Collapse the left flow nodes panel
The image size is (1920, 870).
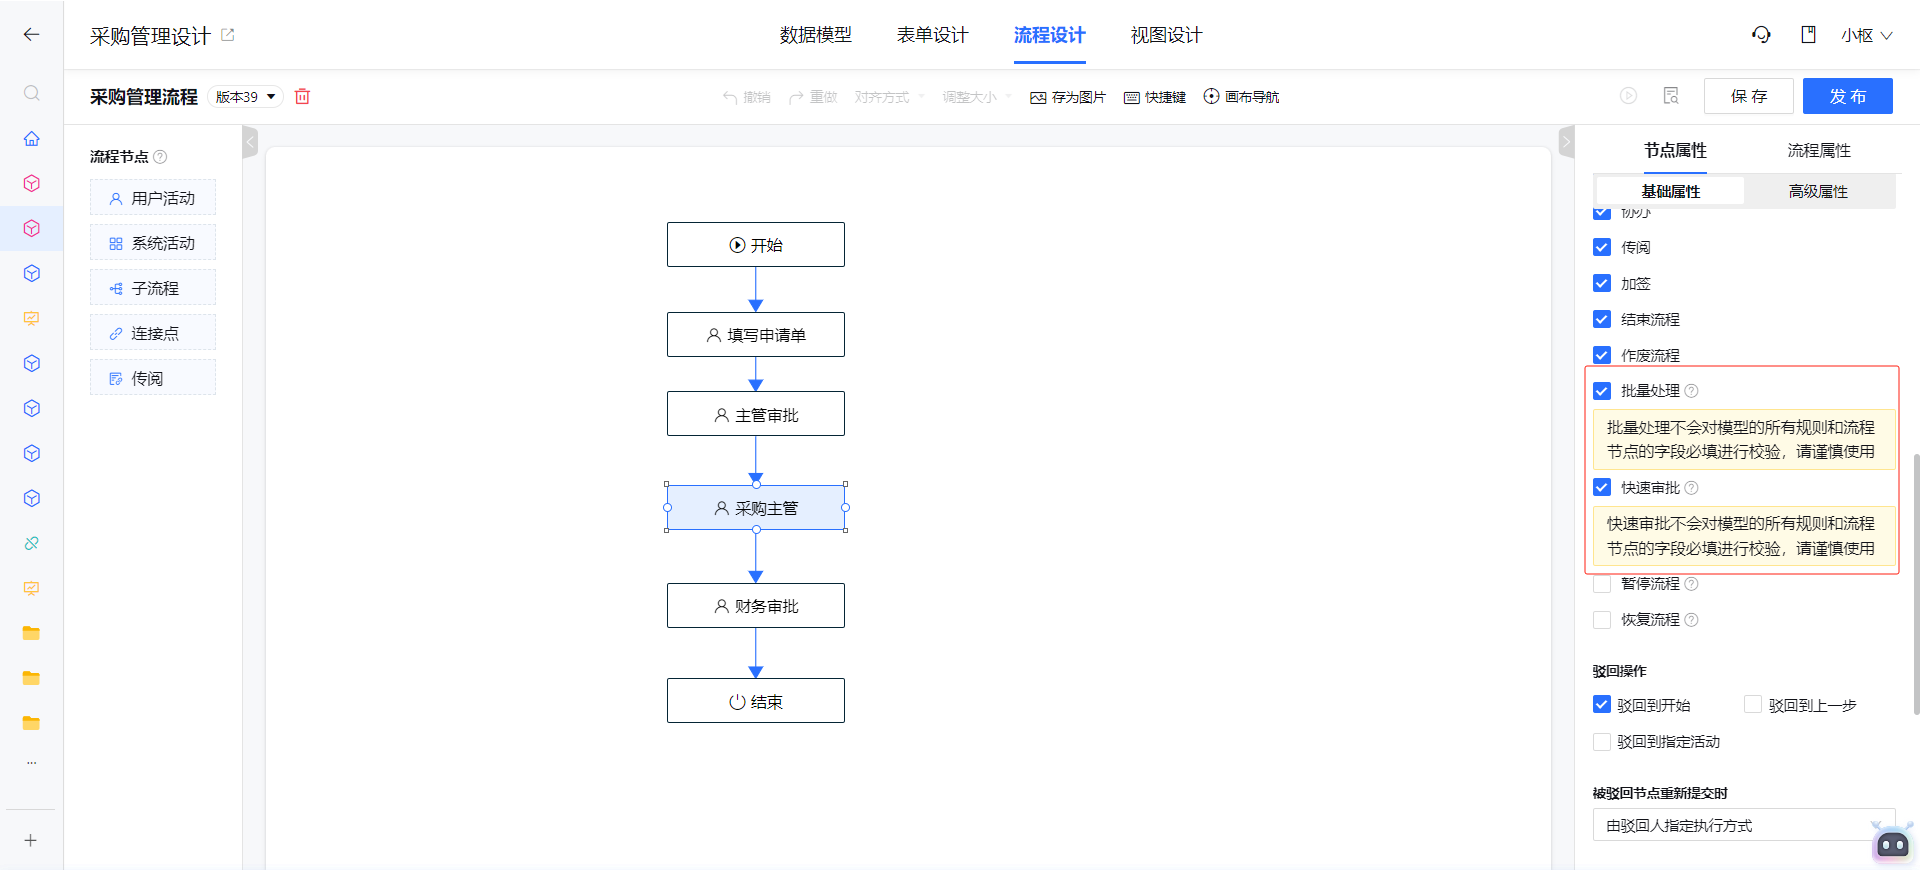click(250, 142)
